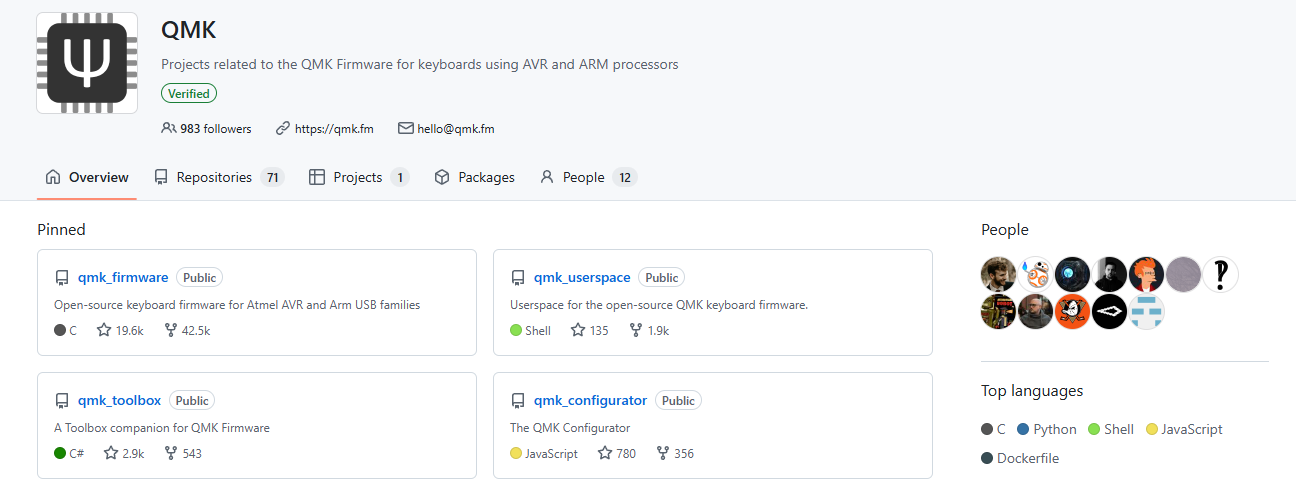Open the People tab
1296x482 pixels.
point(588,177)
